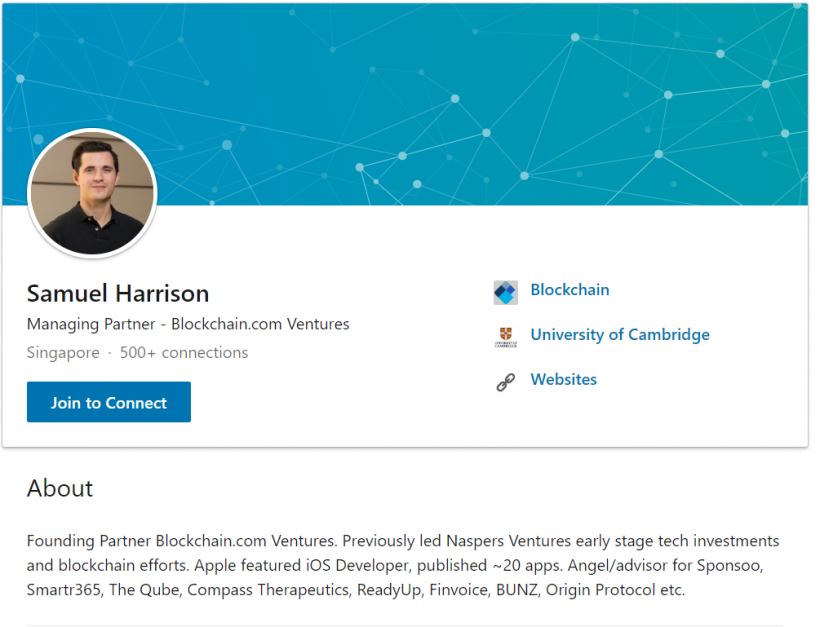Click the chain-link Websites icon
Screen dimensions: 820x627
[506, 381]
